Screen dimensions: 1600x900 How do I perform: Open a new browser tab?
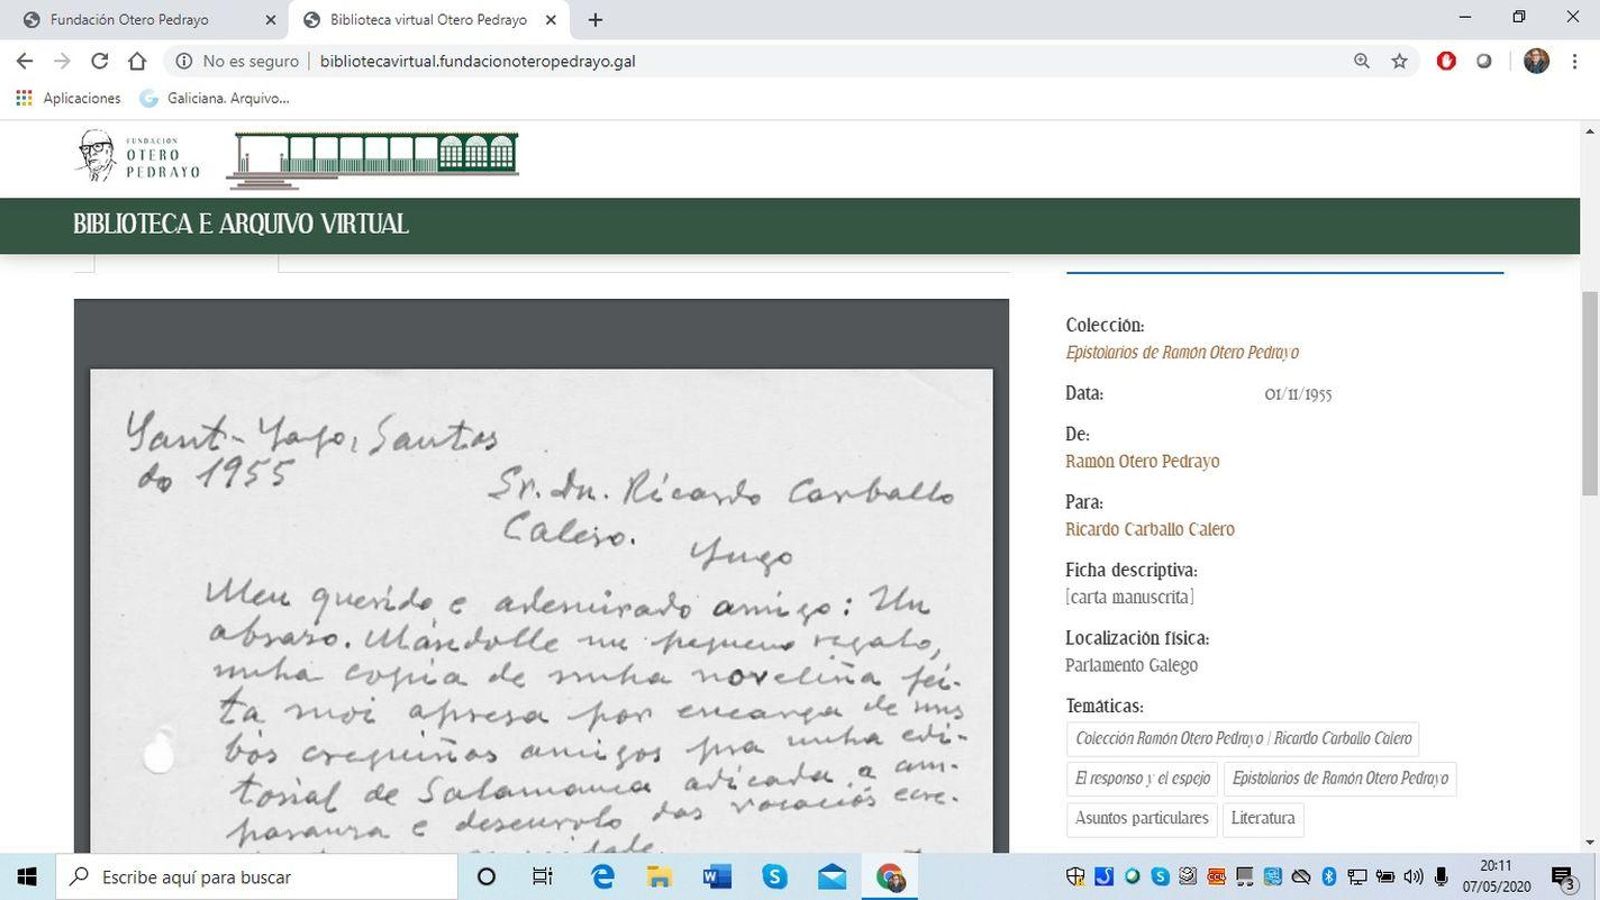click(x=596, y=20)
